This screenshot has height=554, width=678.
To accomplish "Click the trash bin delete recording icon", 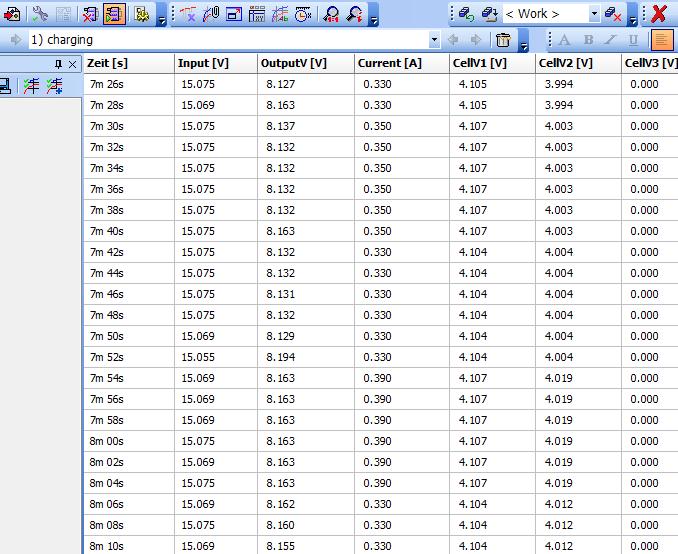I will (503, 40).
